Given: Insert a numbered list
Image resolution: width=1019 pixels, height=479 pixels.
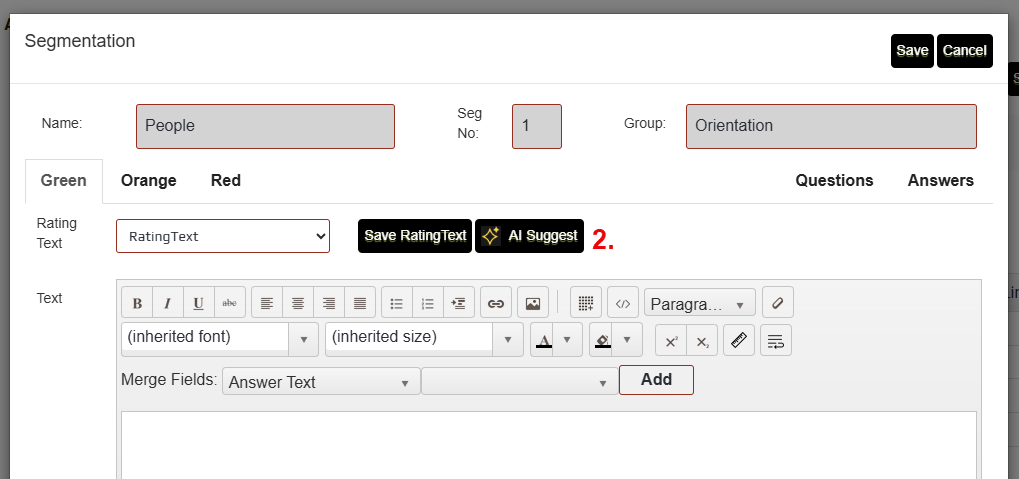Looking at the screenshot, I should (427, 303).
